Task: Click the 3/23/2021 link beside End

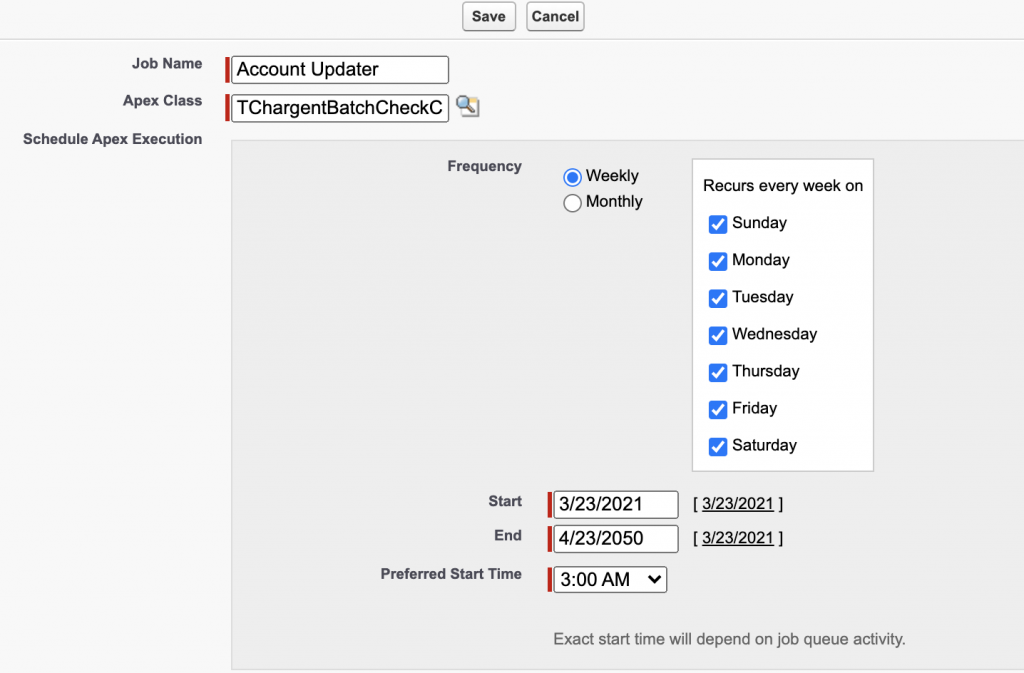Action: [738, 538]
